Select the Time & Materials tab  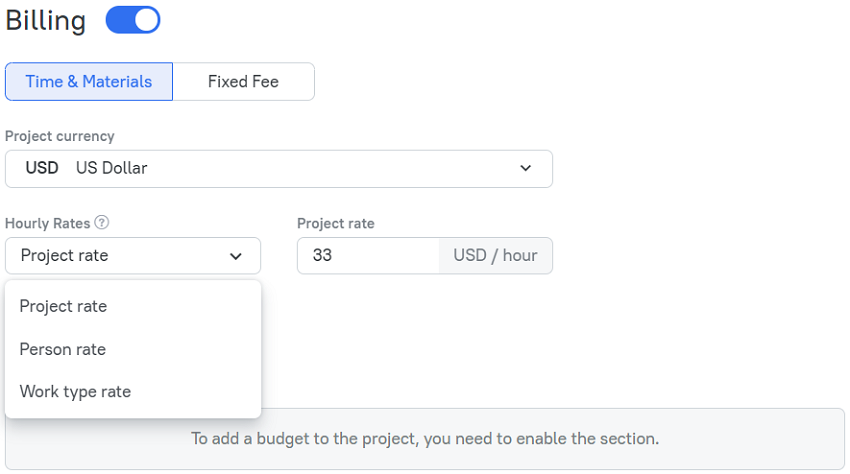pos(89,81)
